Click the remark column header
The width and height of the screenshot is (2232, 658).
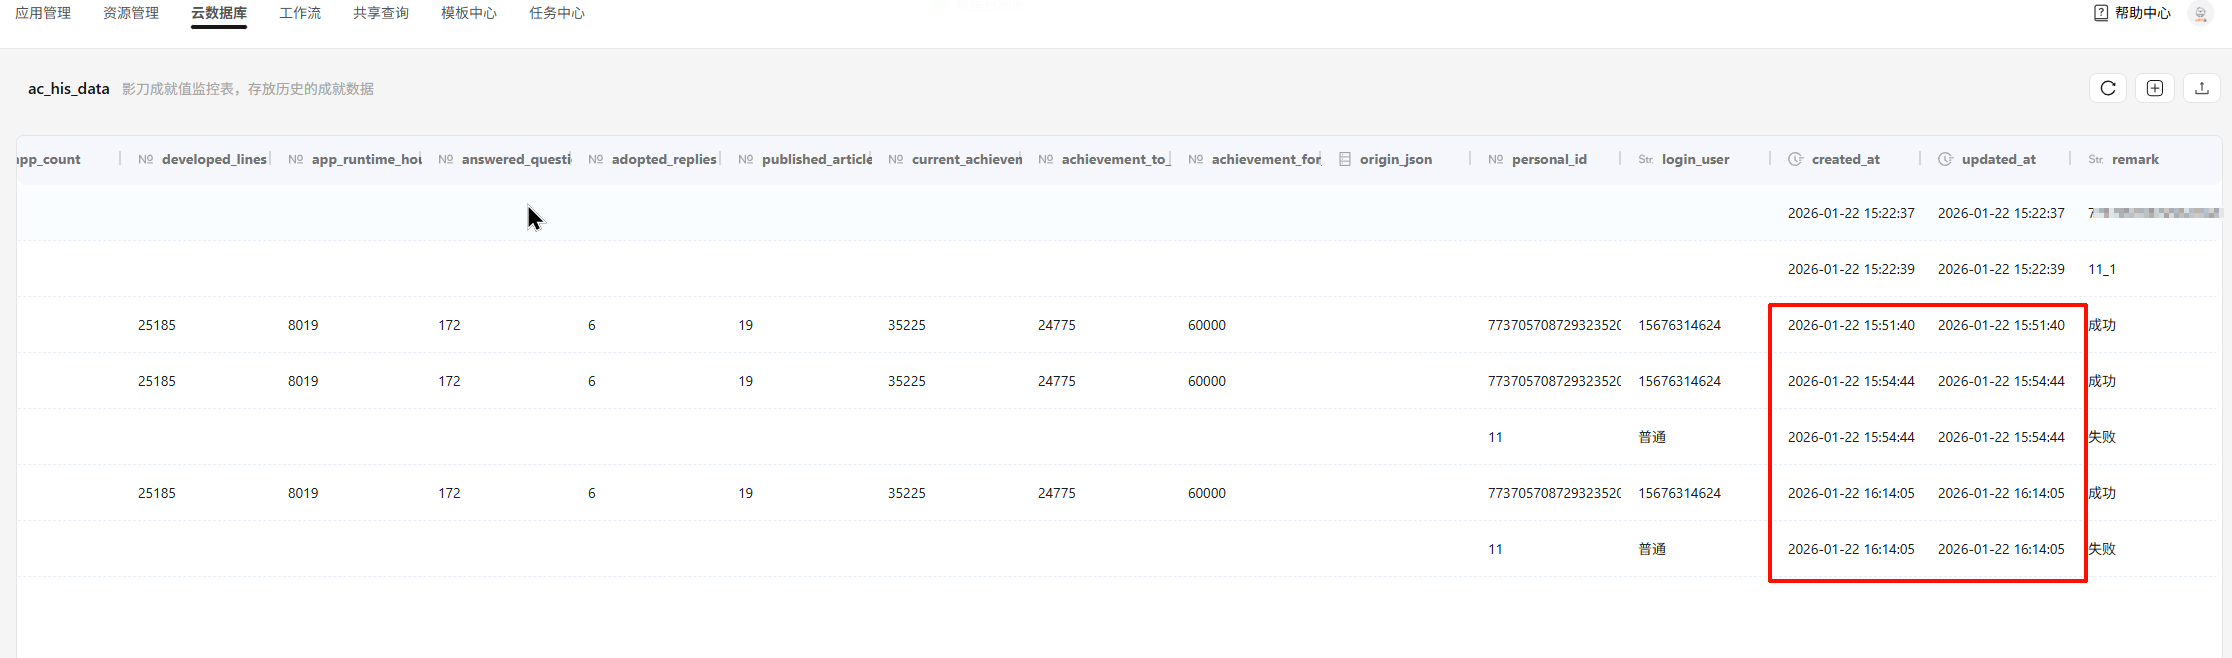point(2135,159)
